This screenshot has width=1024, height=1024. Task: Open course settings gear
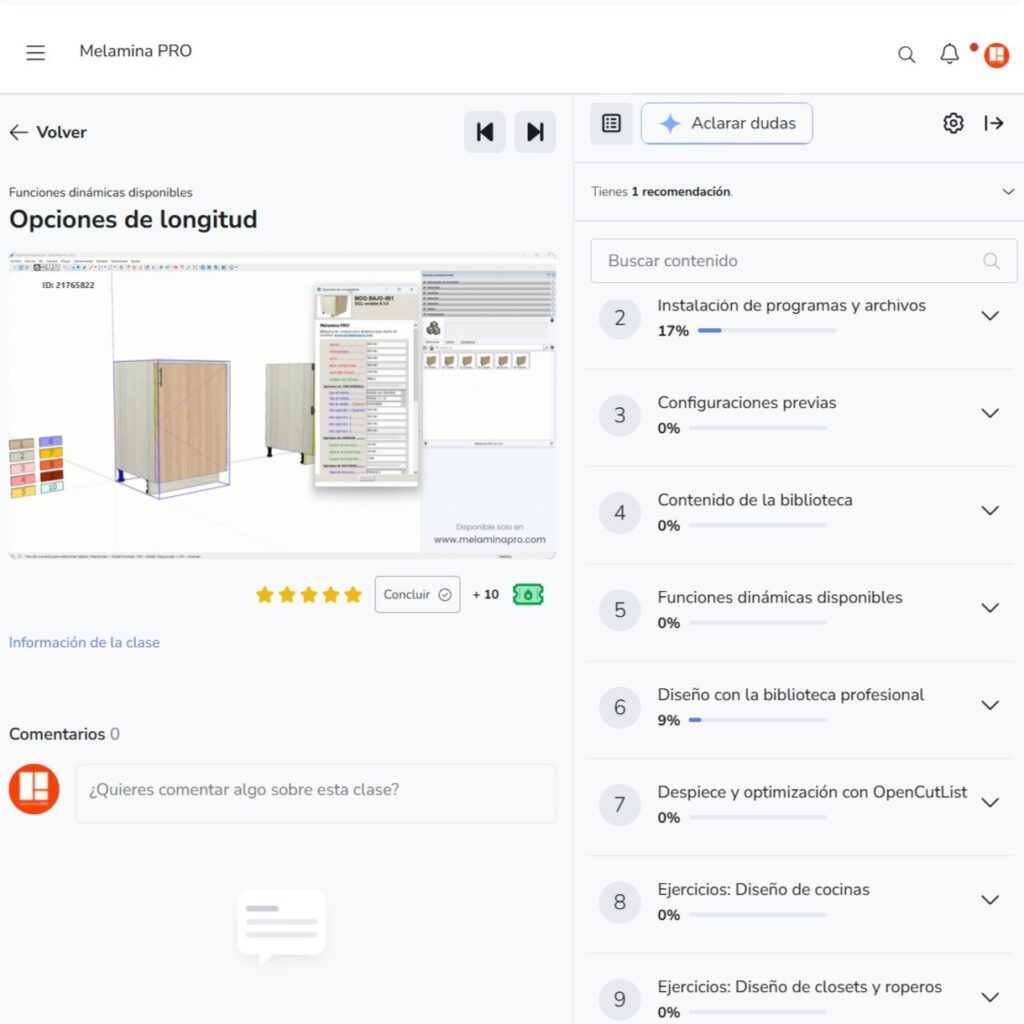953,123
